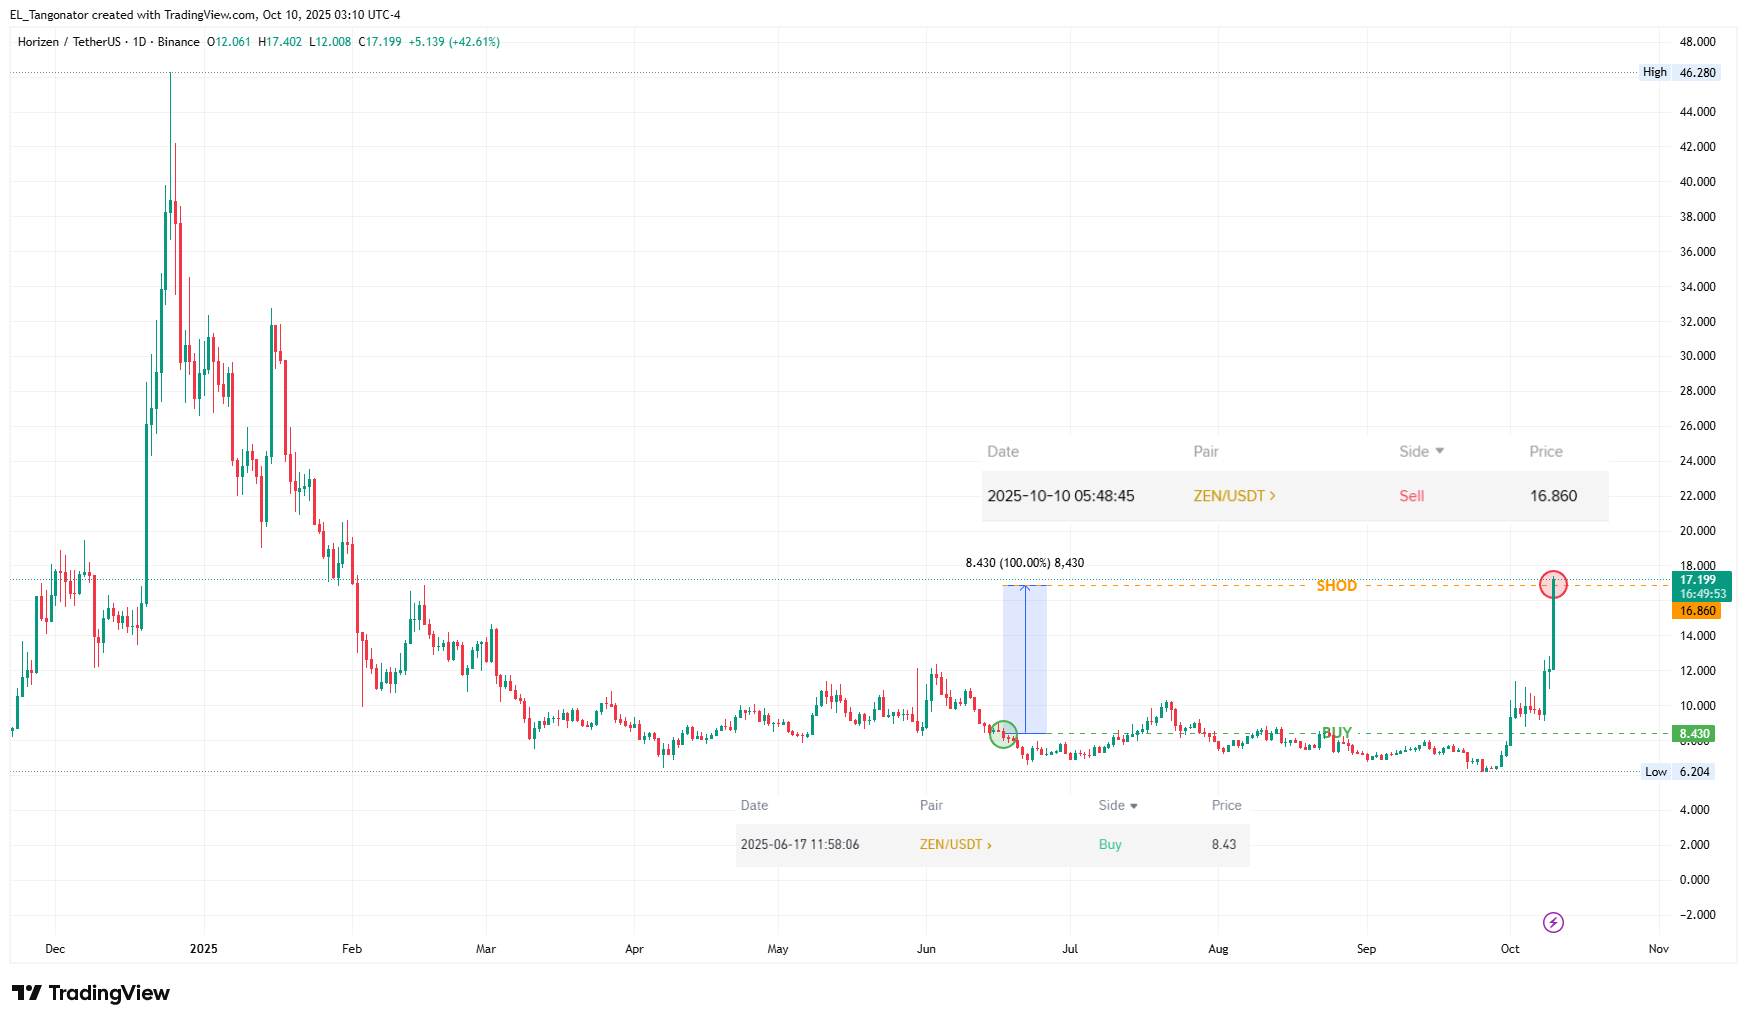The width and height of the screenshot is (1747, 1023).
Task: Click the SHOD label on the dashed resistance line
Action: (1337, 586)
